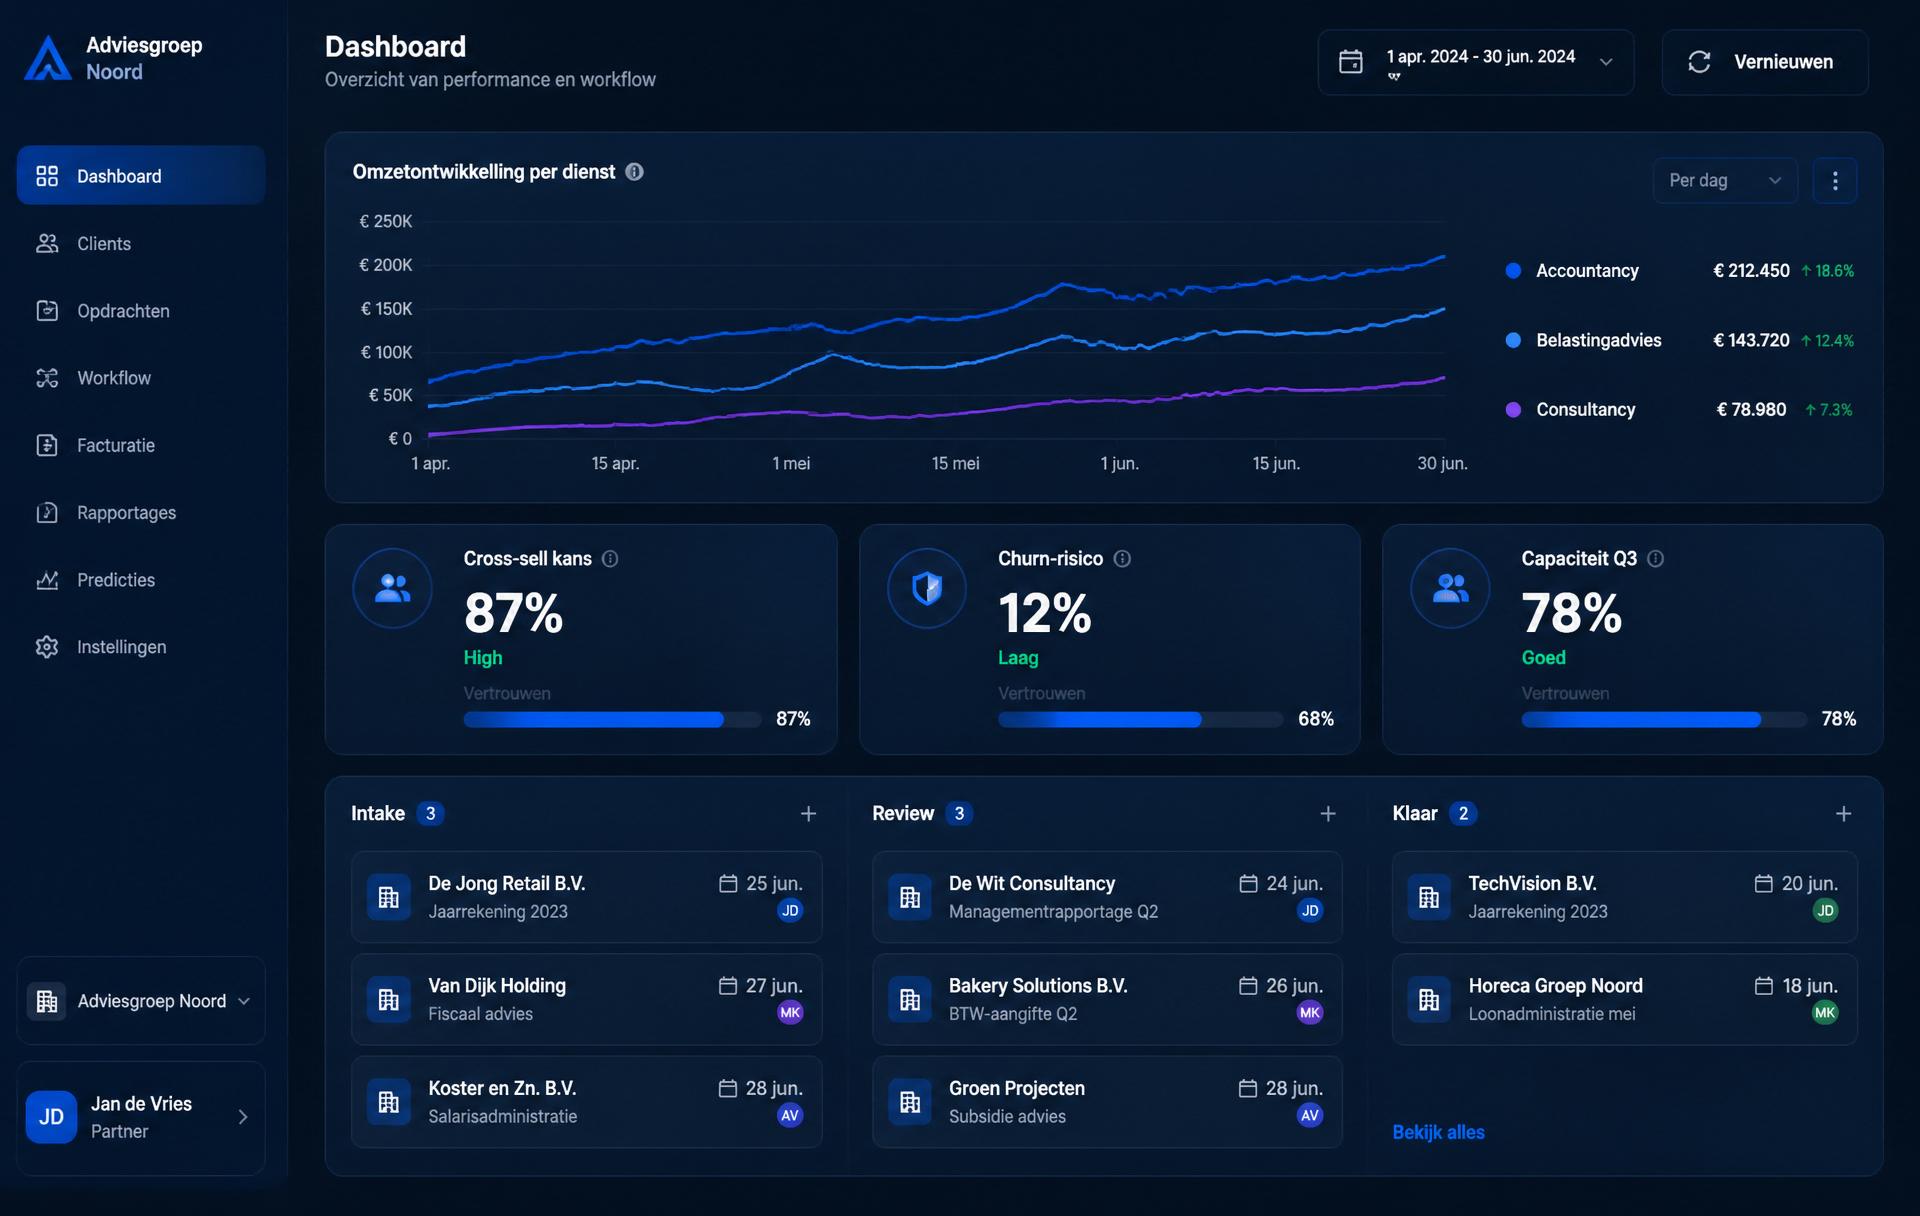Click the Cross-sell kans people icon

click(392, 588)
